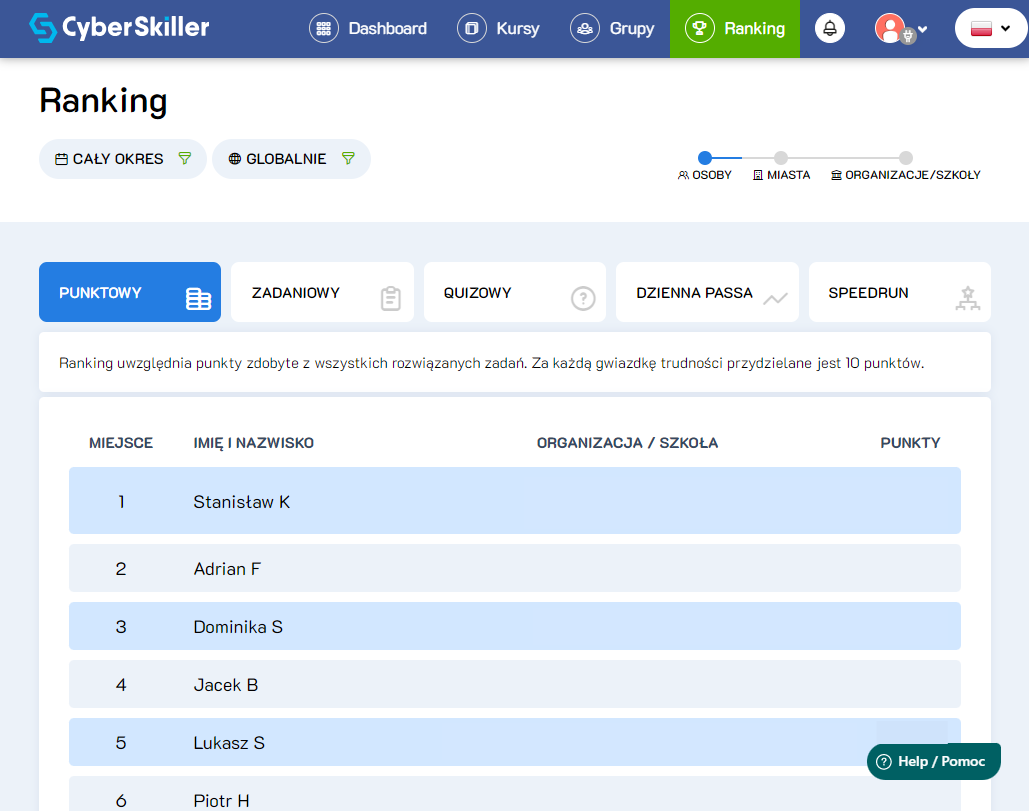Select the Miasta ranking scope
The height and width of the screenshot is (811, 1029).
(781, 158)
